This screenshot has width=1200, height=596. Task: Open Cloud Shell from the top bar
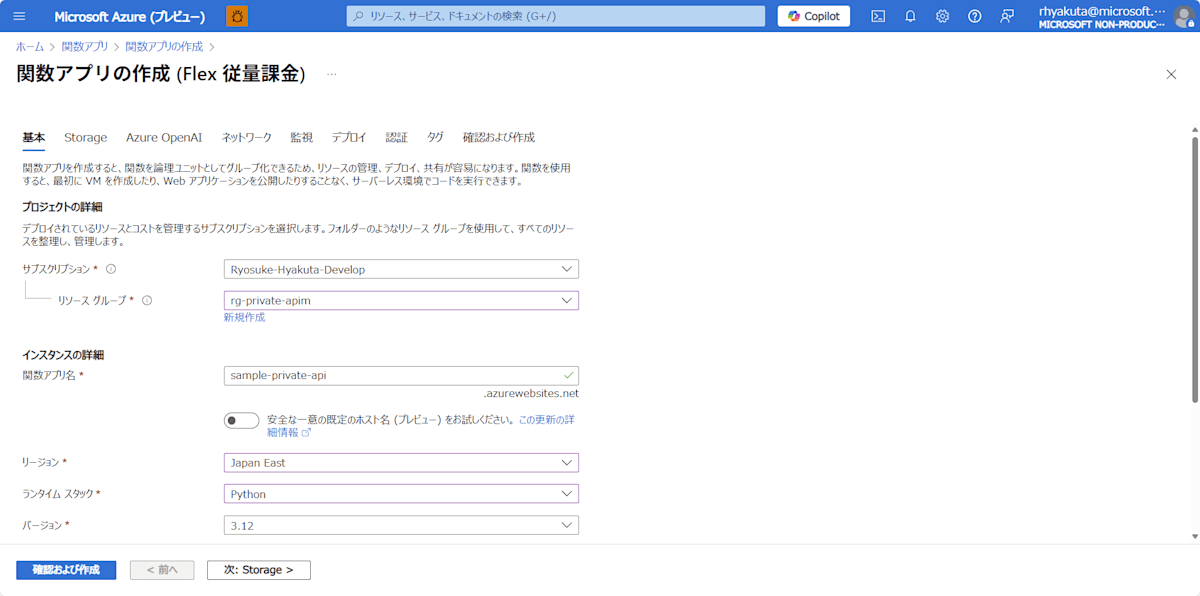(877, 16)
